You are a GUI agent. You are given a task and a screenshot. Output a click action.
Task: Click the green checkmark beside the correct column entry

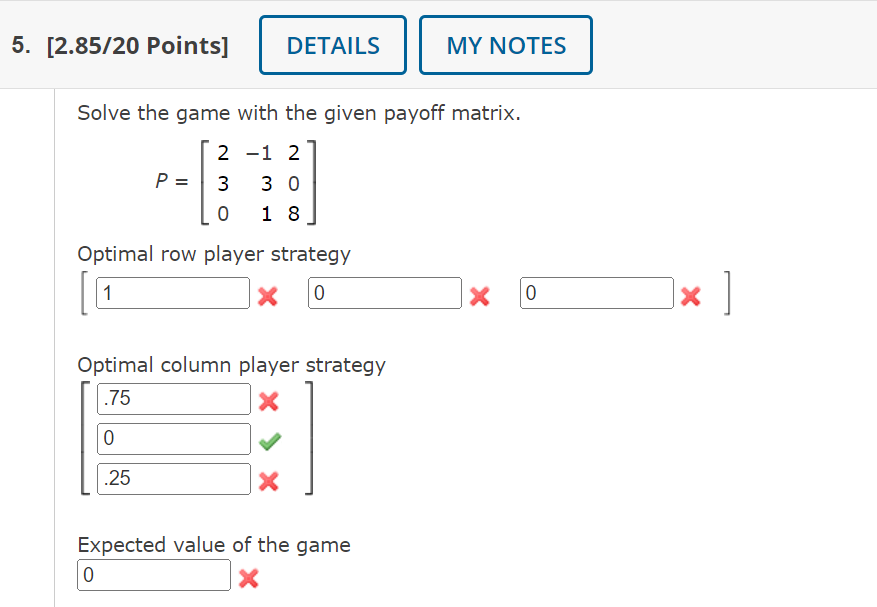tap(269, 441)
